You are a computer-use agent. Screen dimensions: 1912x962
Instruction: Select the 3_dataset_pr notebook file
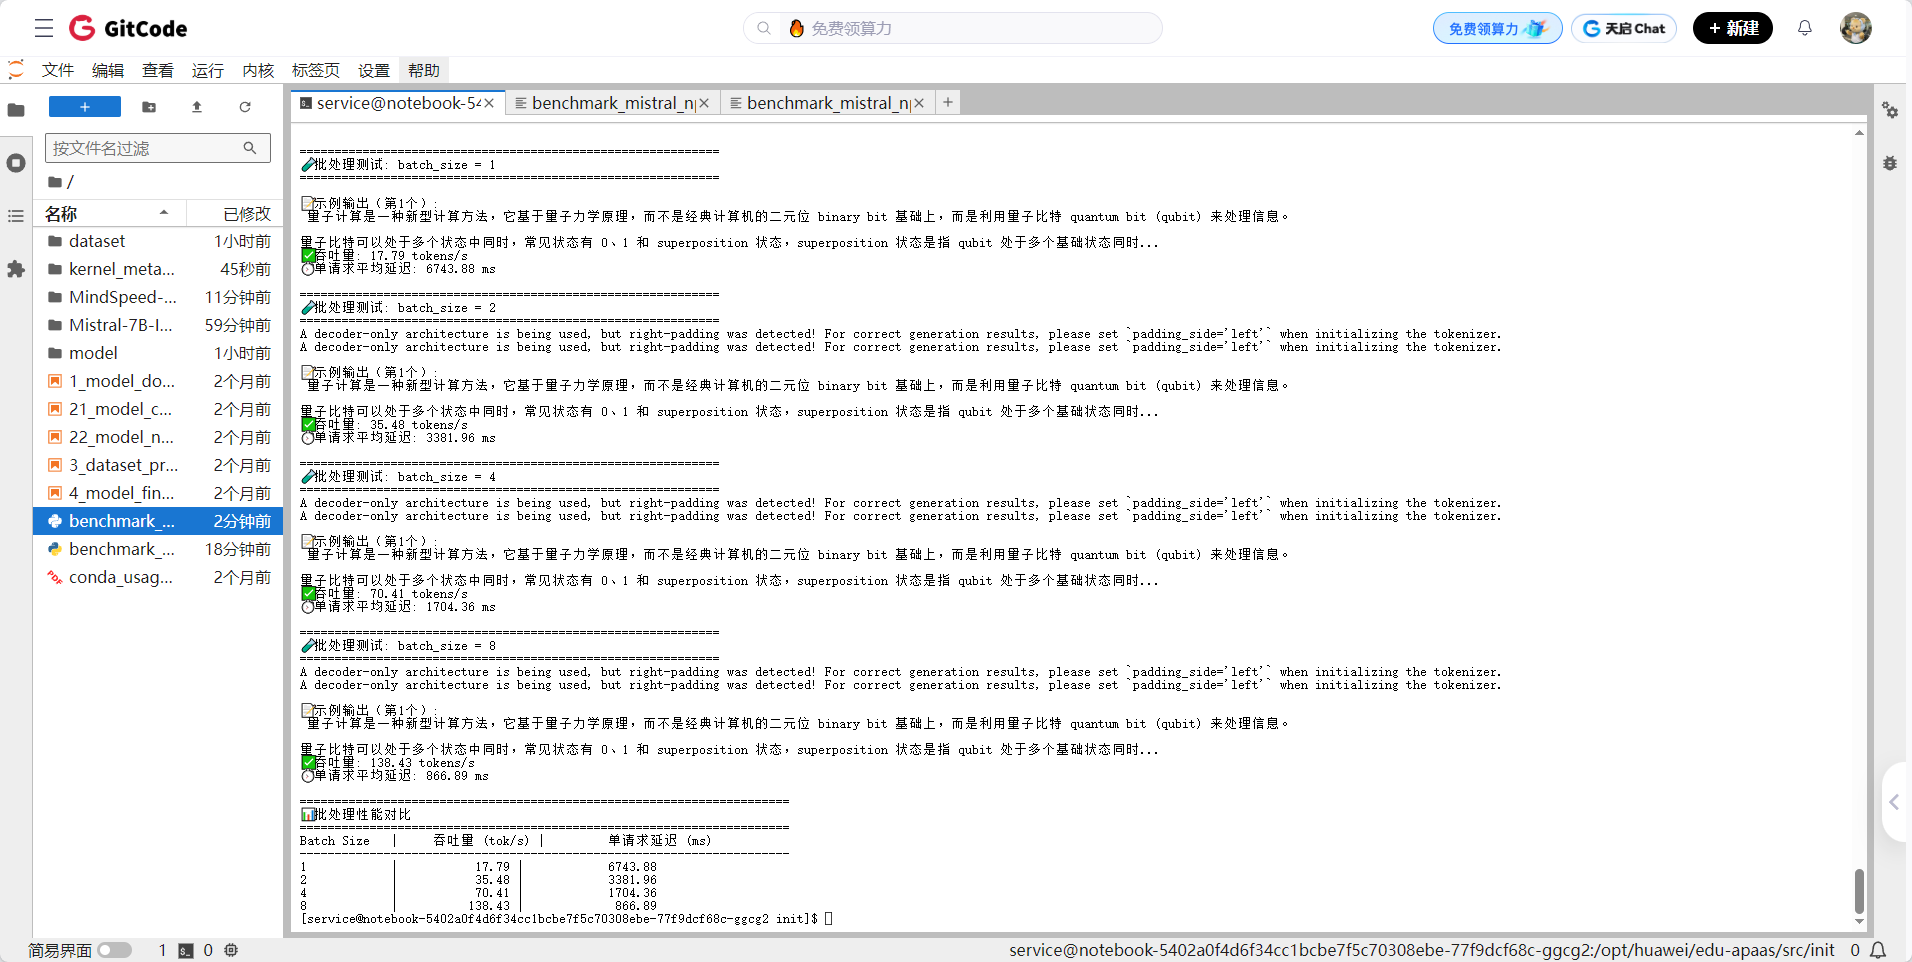pyautogui.click(x=160, y=465)
